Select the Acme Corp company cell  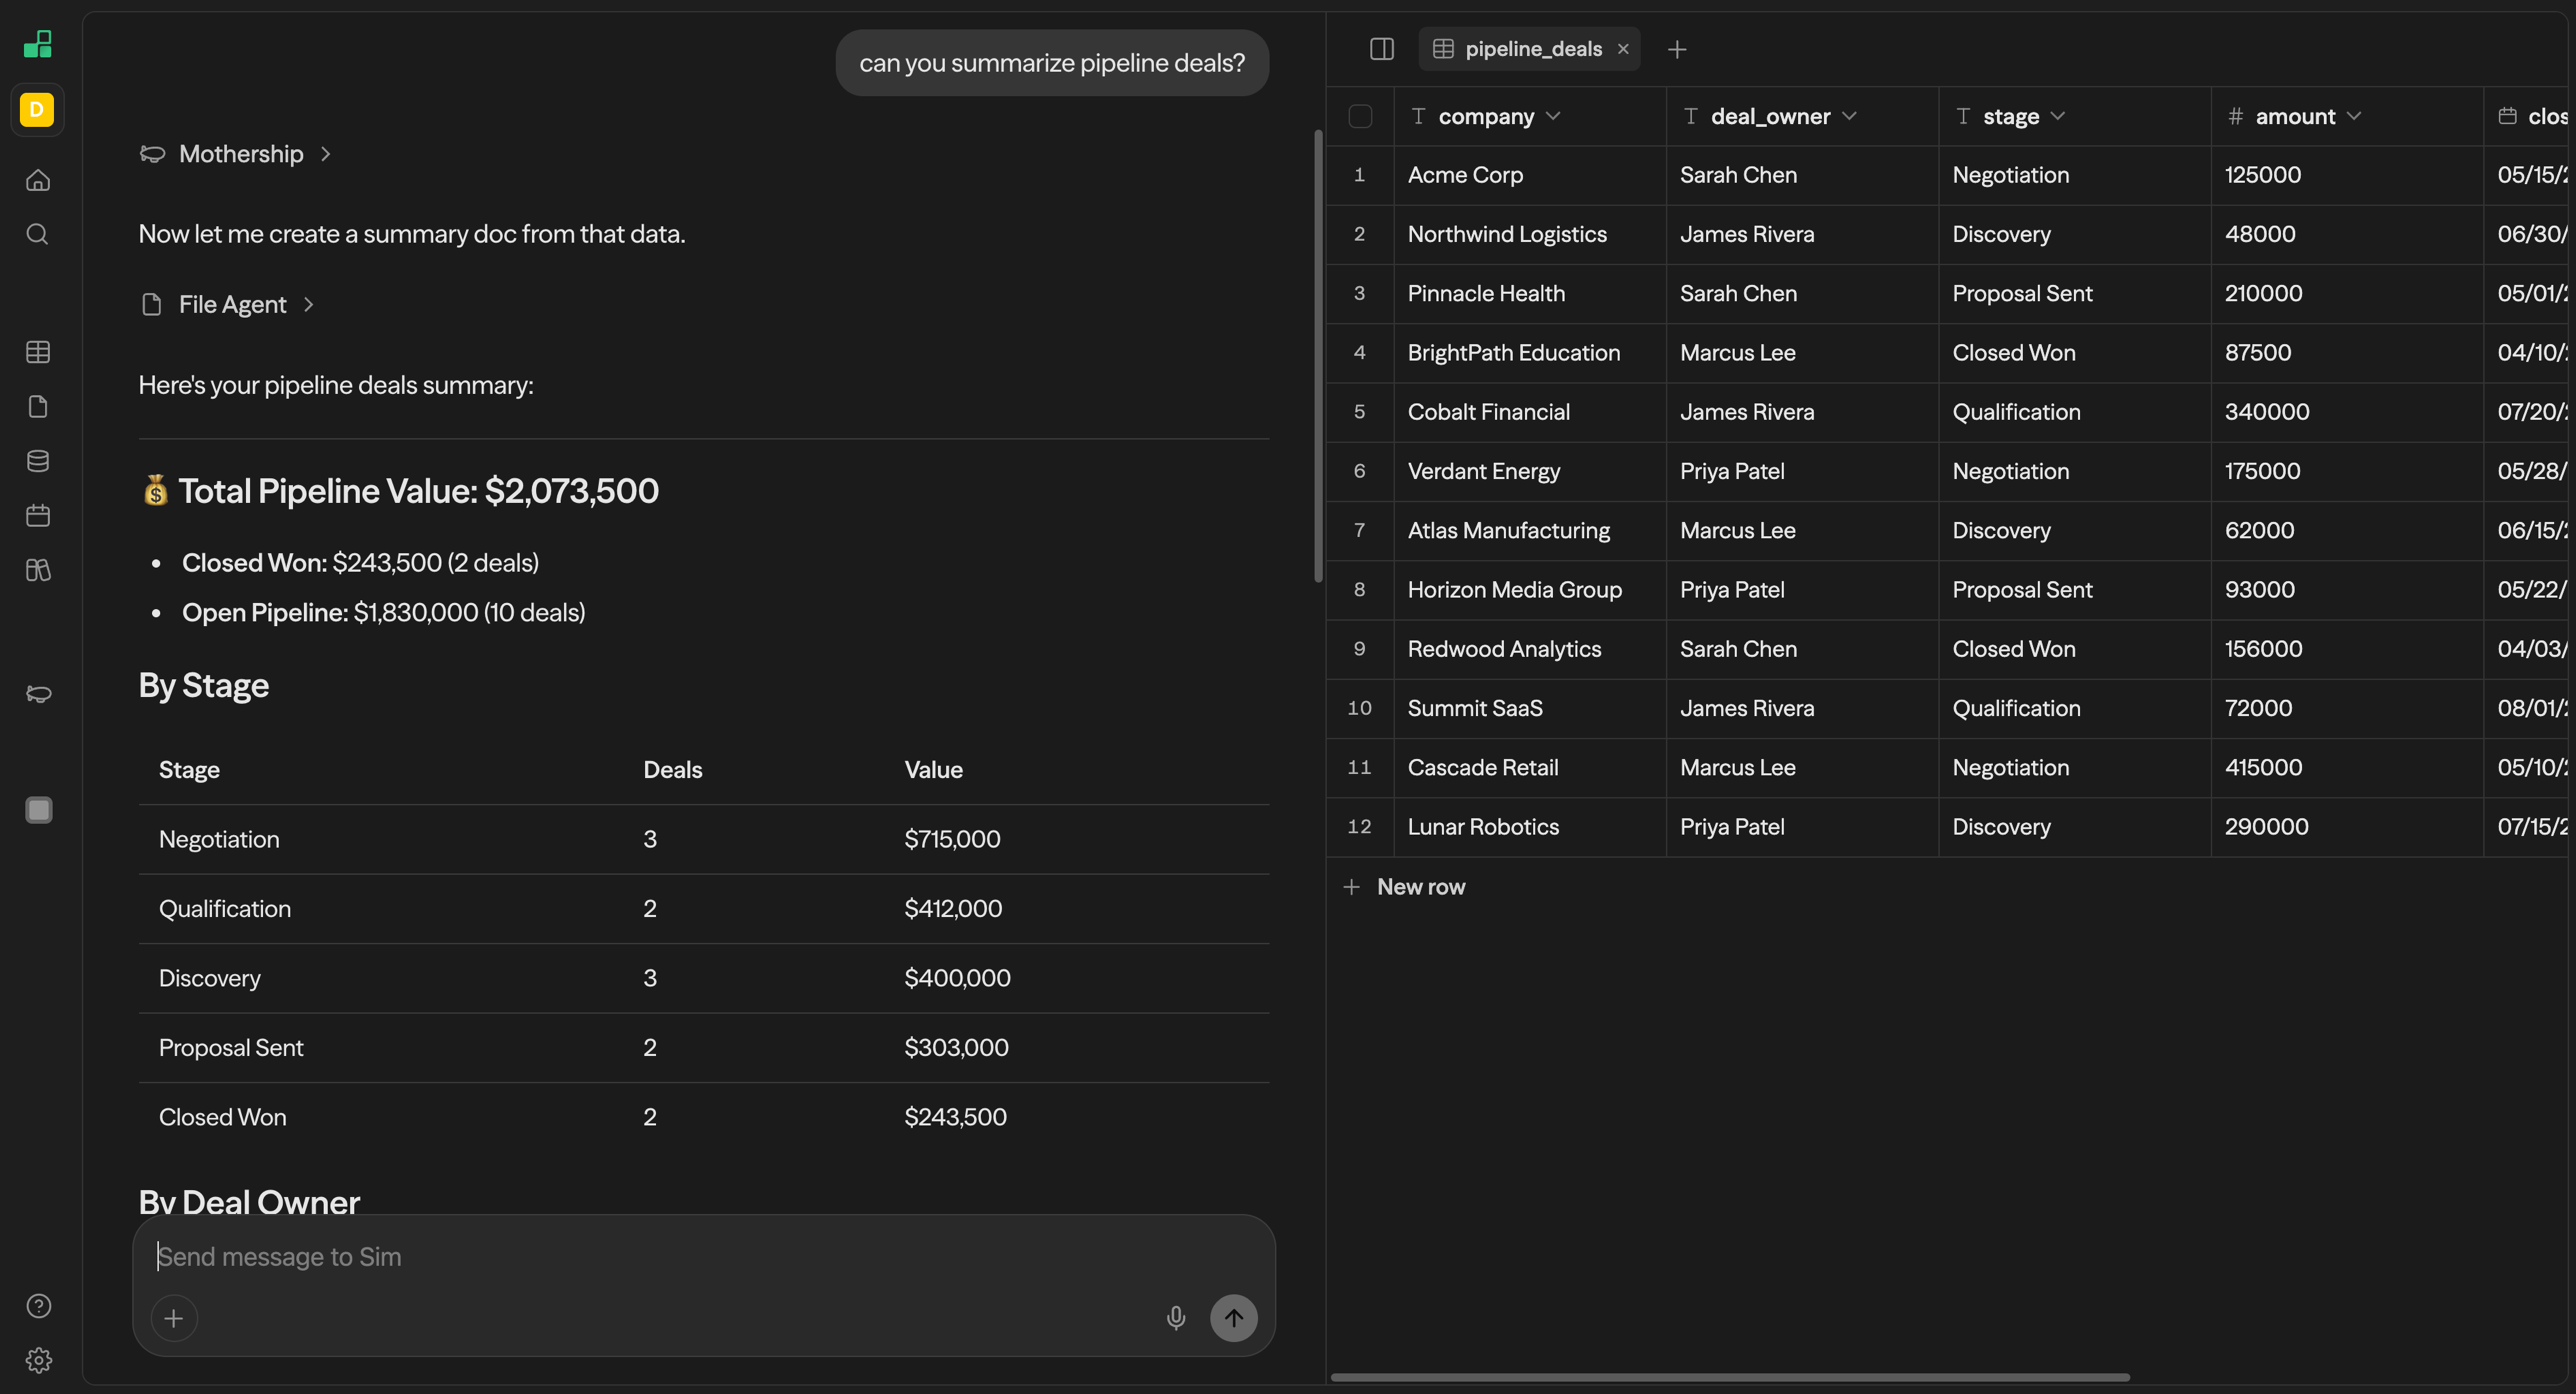(x=1530, y=175)
